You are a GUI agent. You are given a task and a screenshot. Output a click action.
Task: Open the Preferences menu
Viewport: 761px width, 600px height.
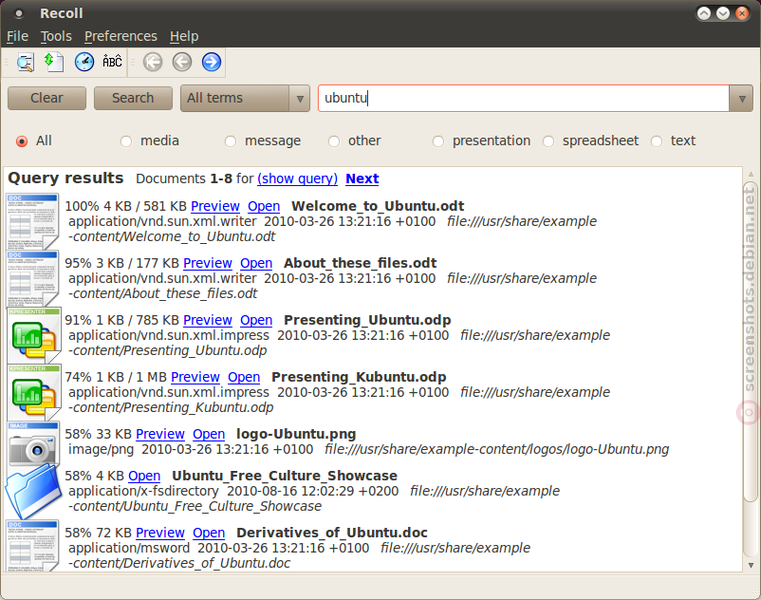point(120,36)
